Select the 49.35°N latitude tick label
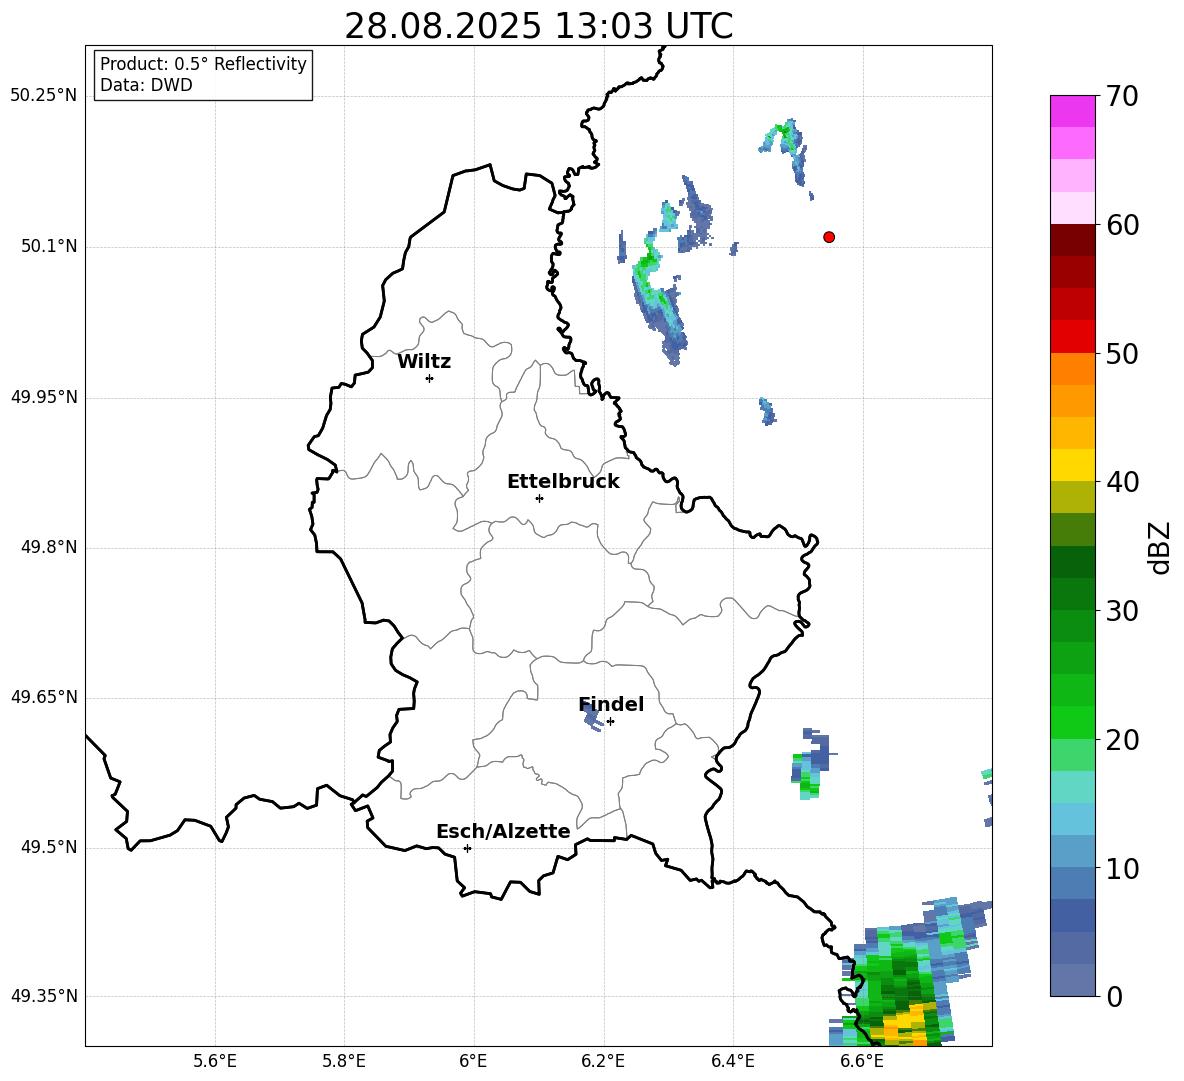The image size is (1184, 1081). point(44,997)
